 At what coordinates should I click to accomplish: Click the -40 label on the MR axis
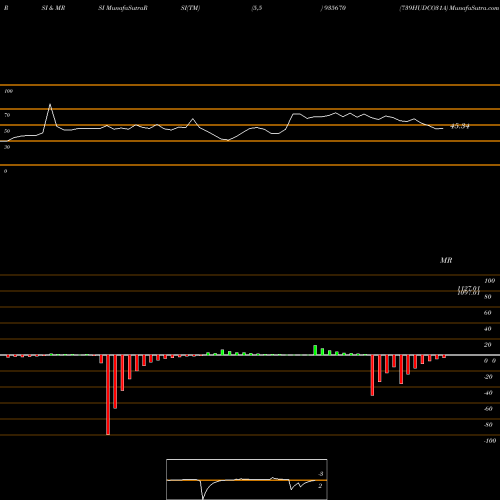(488, 393)
